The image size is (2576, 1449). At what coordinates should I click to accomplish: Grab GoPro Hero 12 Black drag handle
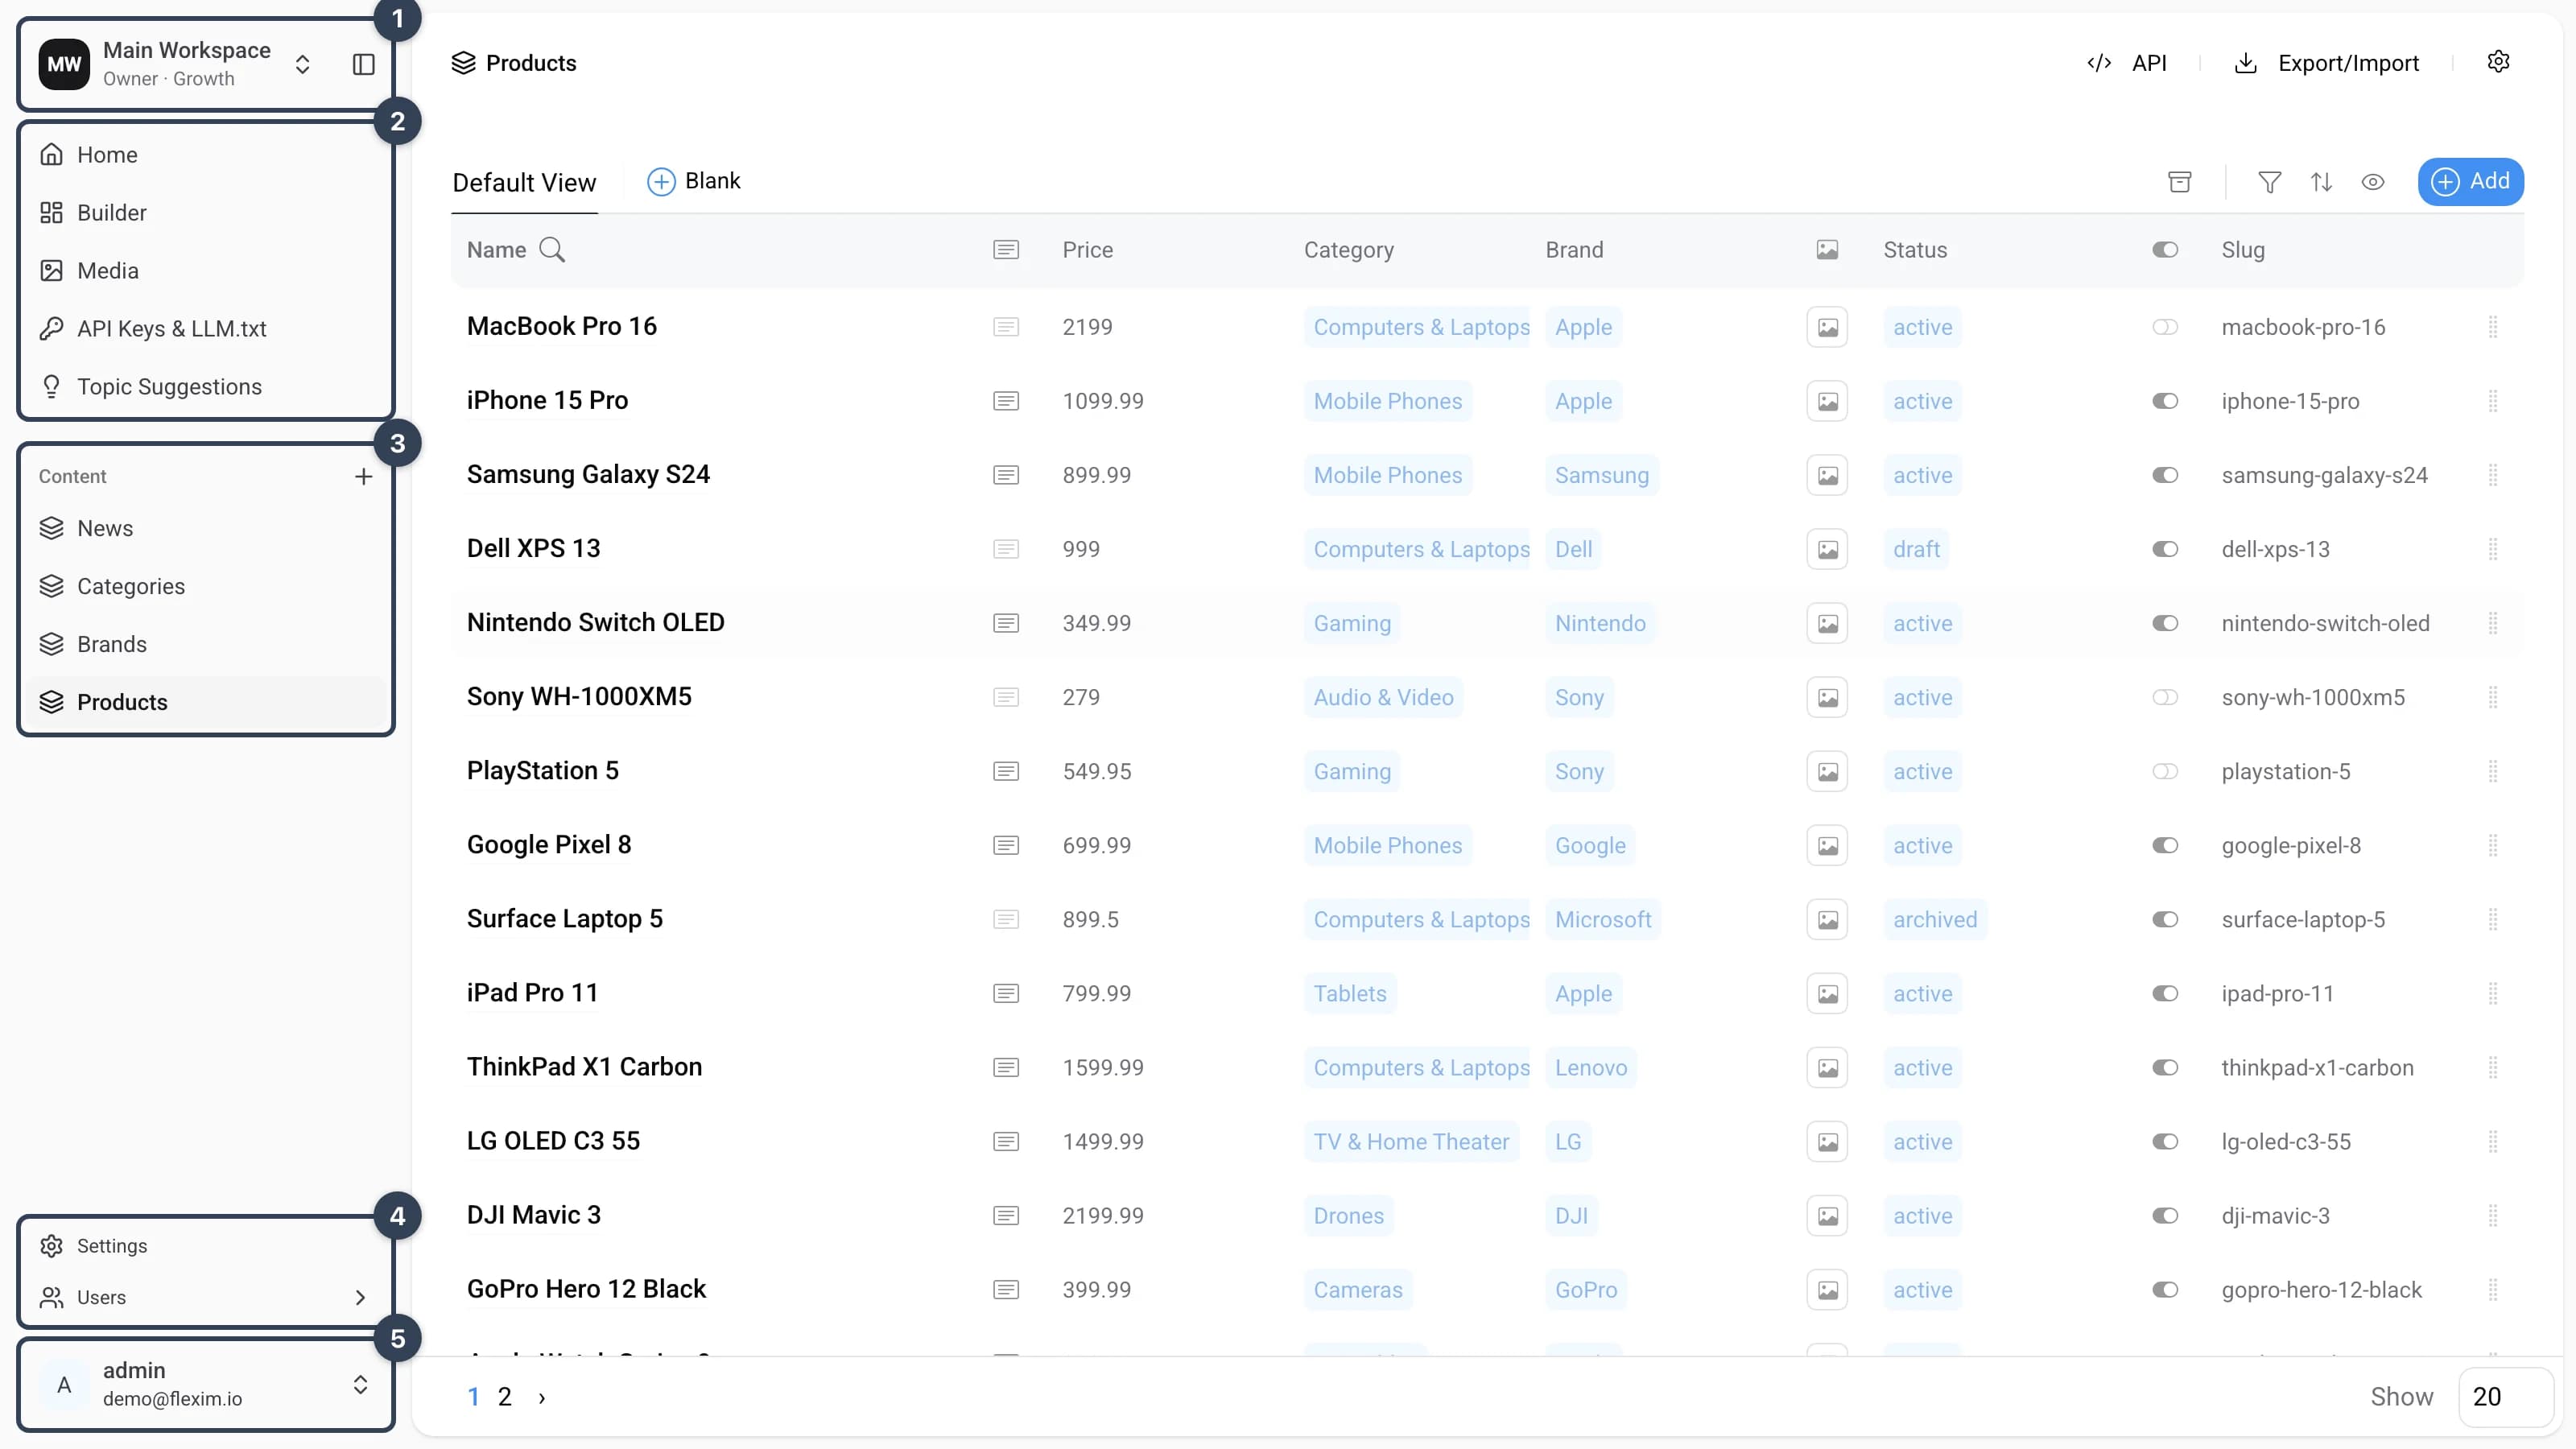(x=2493, y=1289)
